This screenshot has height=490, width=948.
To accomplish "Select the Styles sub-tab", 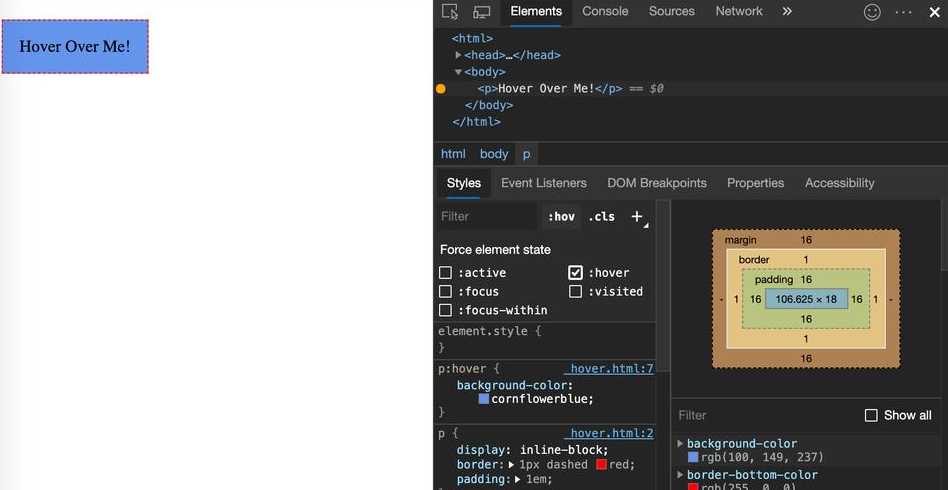I will [464, 183].
